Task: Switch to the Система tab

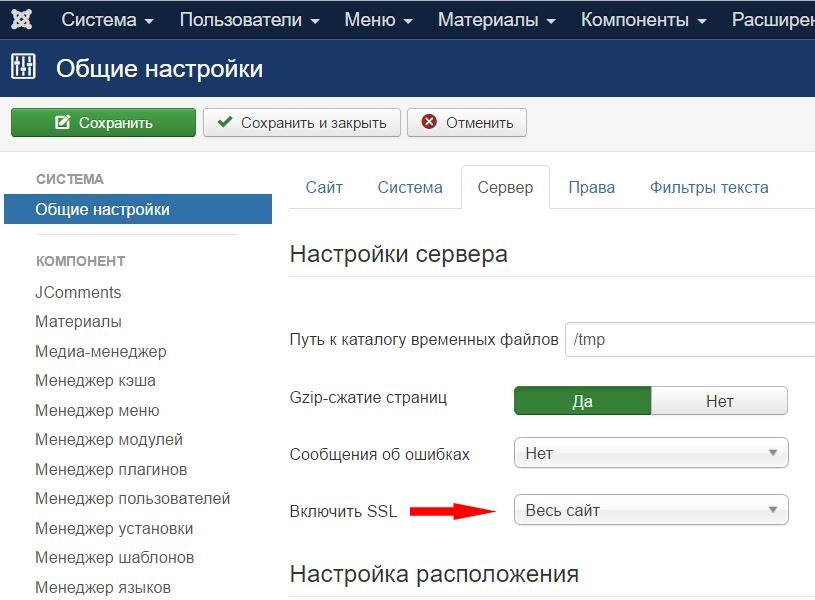Action: (x=410, y=187)
